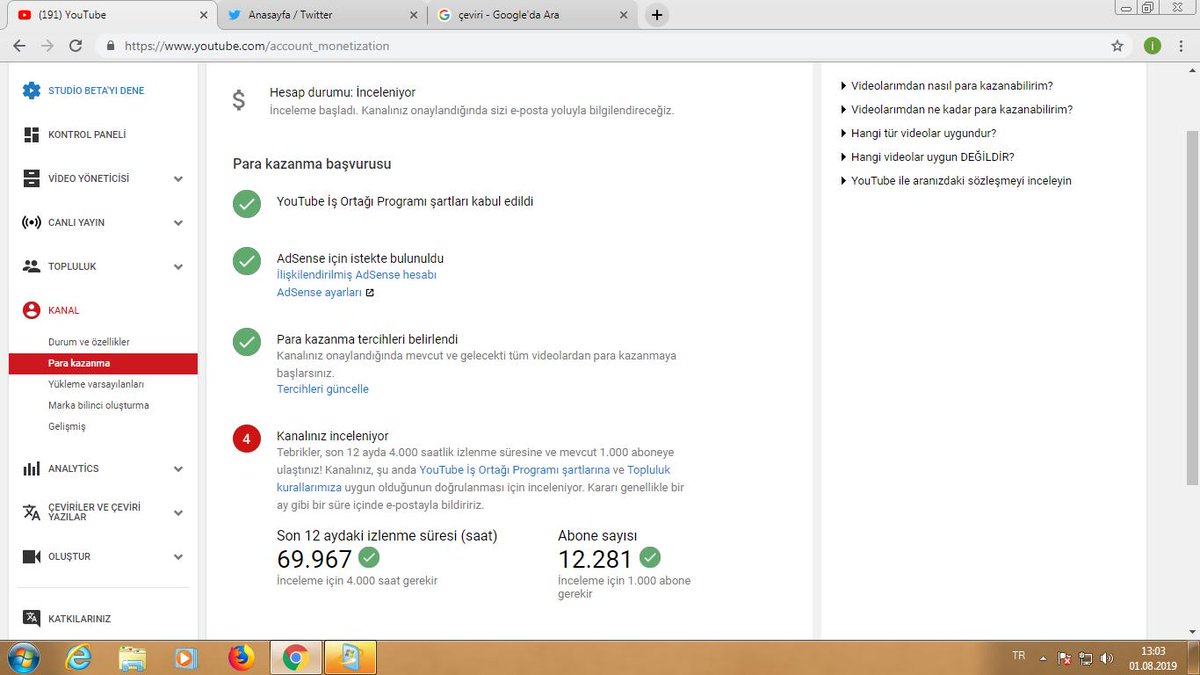Image resolution: width=1200 pixels, height=675 pixels.
Task: Reload the page with refresh icon
Action: pos(75,46)
